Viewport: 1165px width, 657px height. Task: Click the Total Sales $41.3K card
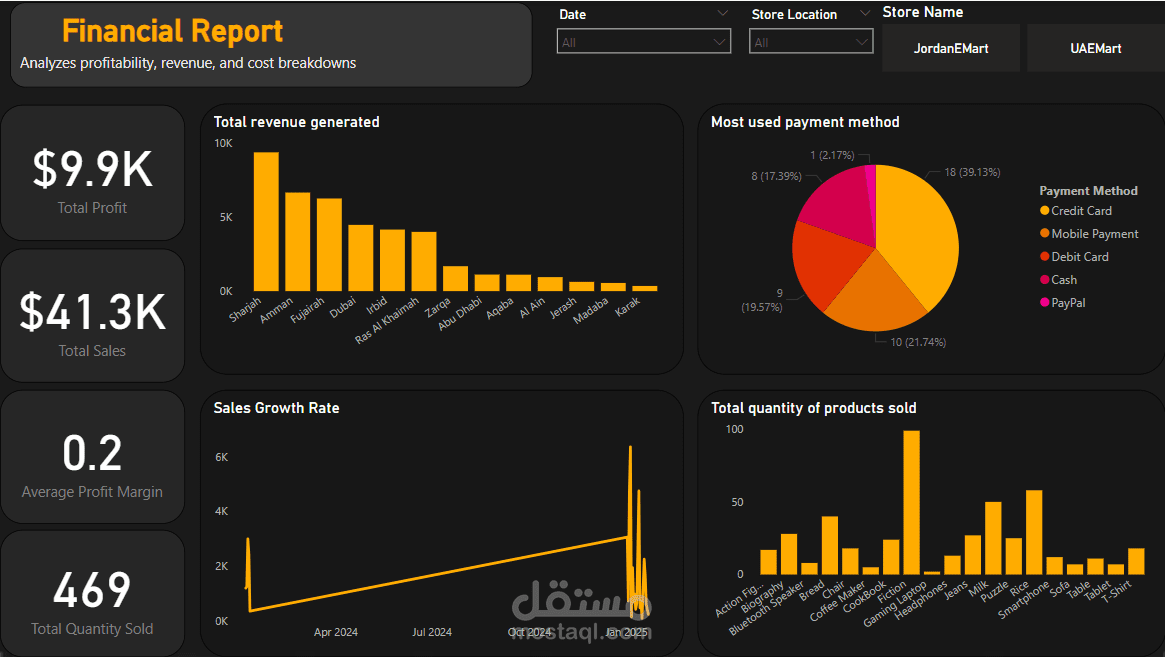(92, 316)
